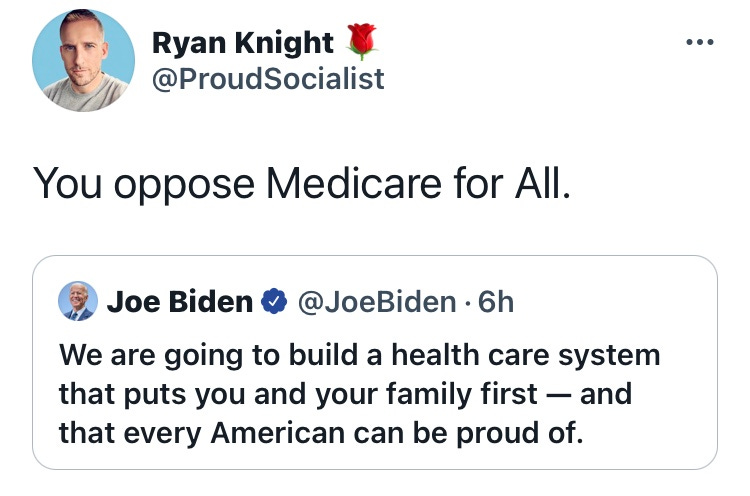The height and width of the screenshot is (496, 750).
Task: Click the word "American" in the quoted tweet
Action: click(x=277, y=433)
